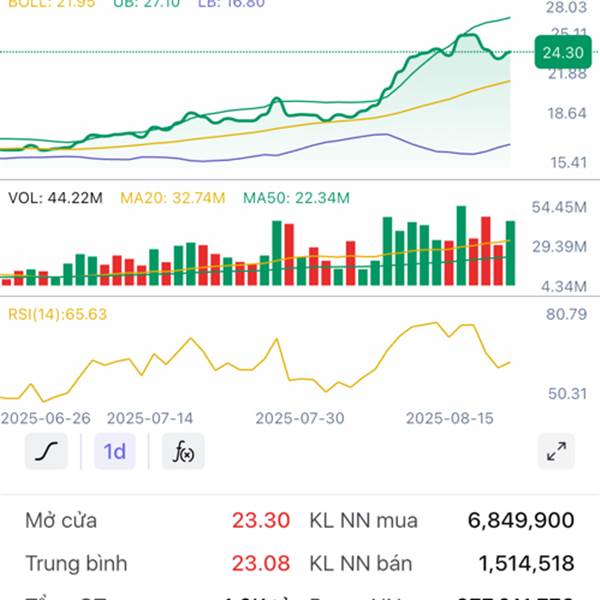Click the KL NN mua value 6,849,900

521,520
